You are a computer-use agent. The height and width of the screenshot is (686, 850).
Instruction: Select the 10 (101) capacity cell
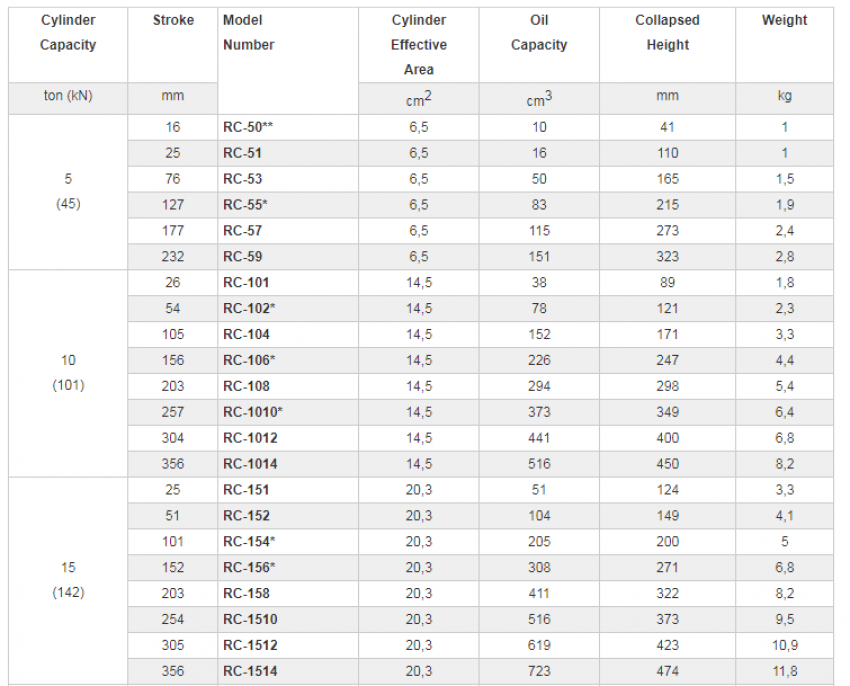click(68, 372)
